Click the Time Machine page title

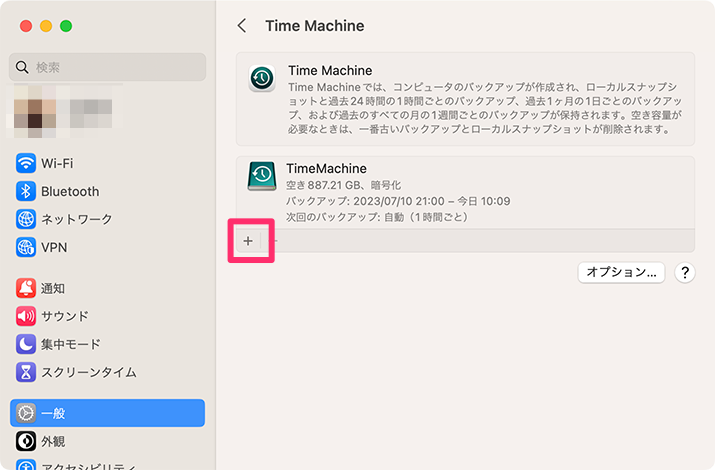point(315,26)
